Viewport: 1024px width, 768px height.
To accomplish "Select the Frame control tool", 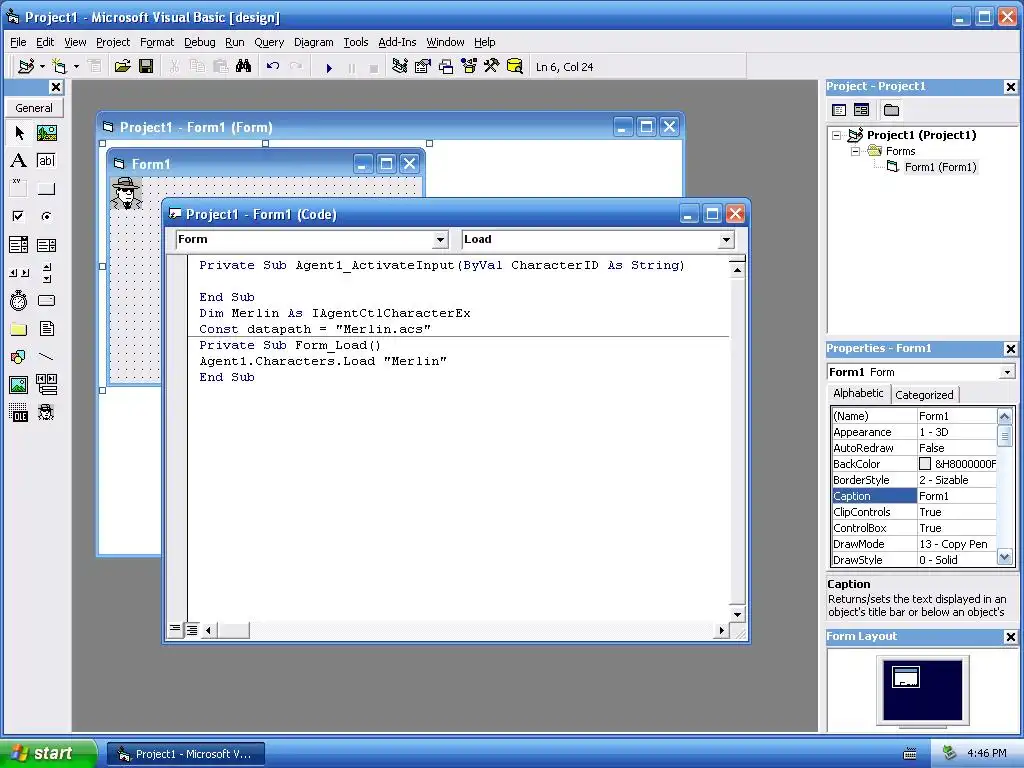I will [x=19, y=189].
